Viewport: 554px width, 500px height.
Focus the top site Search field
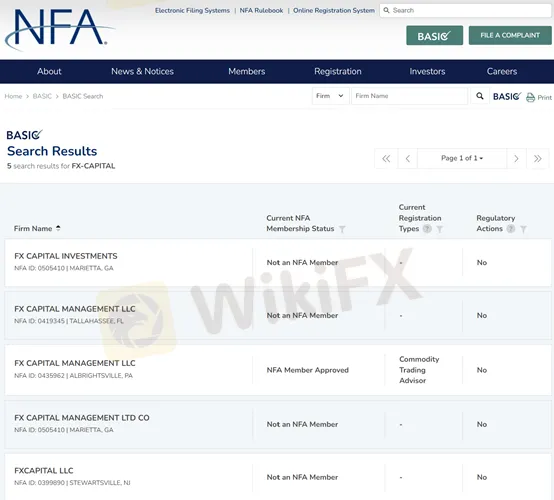[465, 10]
